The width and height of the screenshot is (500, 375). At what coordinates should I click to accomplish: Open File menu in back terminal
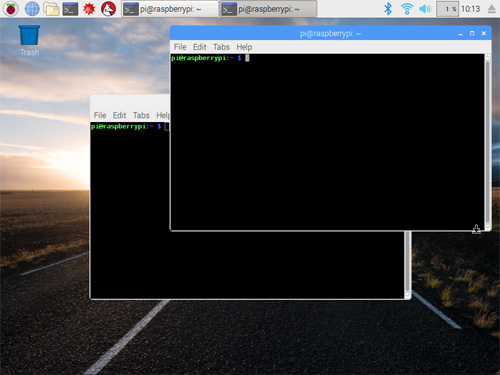(x=100, y=115)
